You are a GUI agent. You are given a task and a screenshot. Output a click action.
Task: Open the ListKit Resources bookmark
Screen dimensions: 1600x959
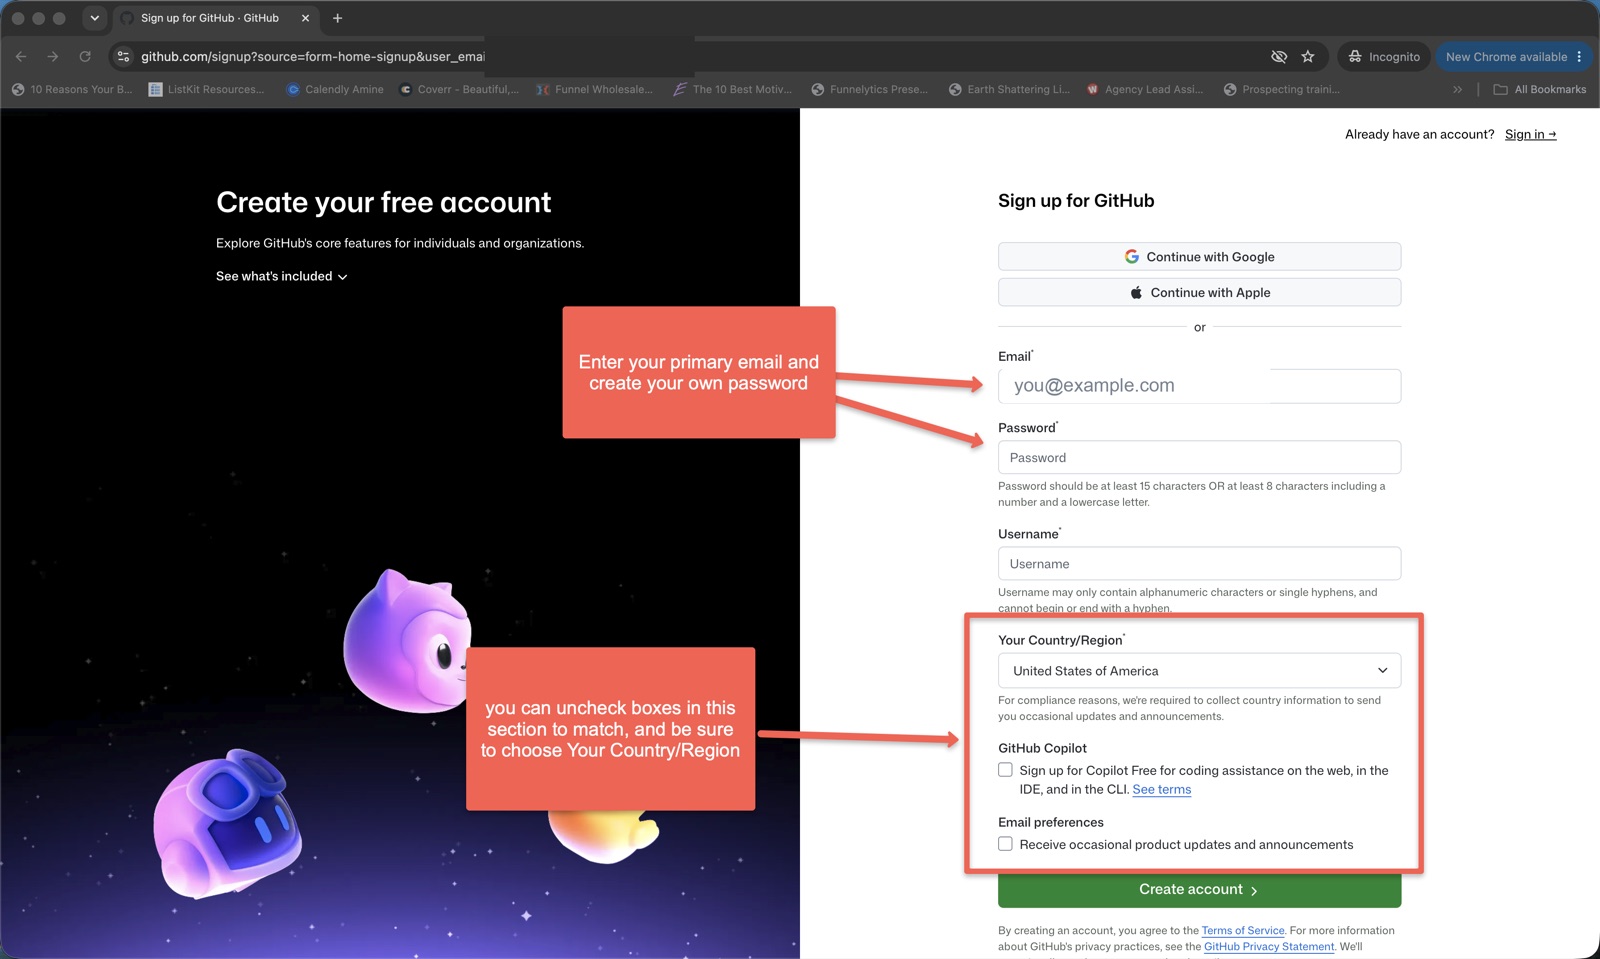(x=206, y=89)
